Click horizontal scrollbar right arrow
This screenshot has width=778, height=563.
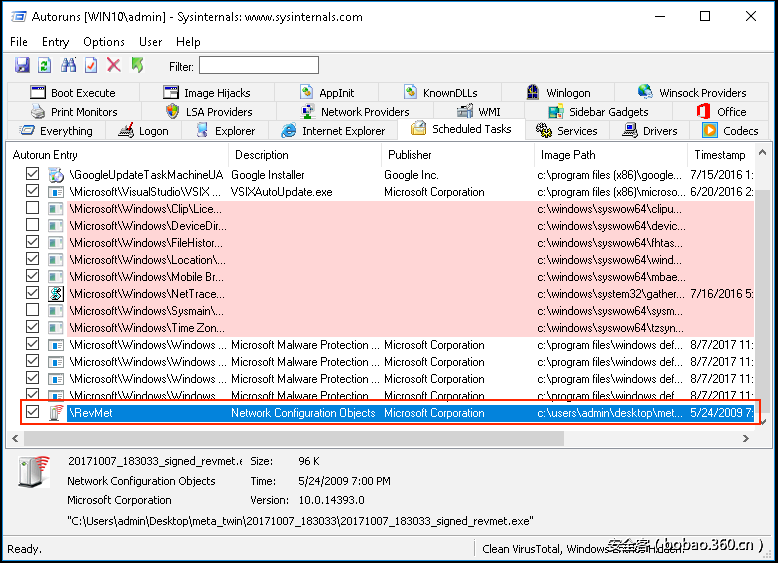click(x=746, y=438)
